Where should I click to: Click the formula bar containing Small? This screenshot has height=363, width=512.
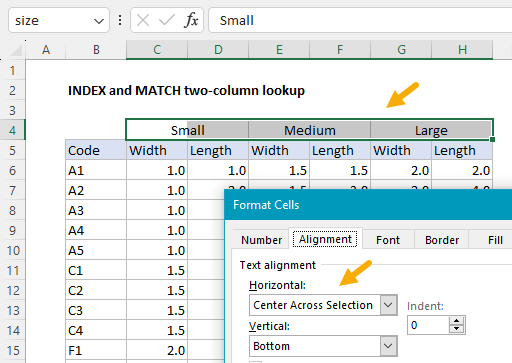pyautogui.click(x=360, y=20)
